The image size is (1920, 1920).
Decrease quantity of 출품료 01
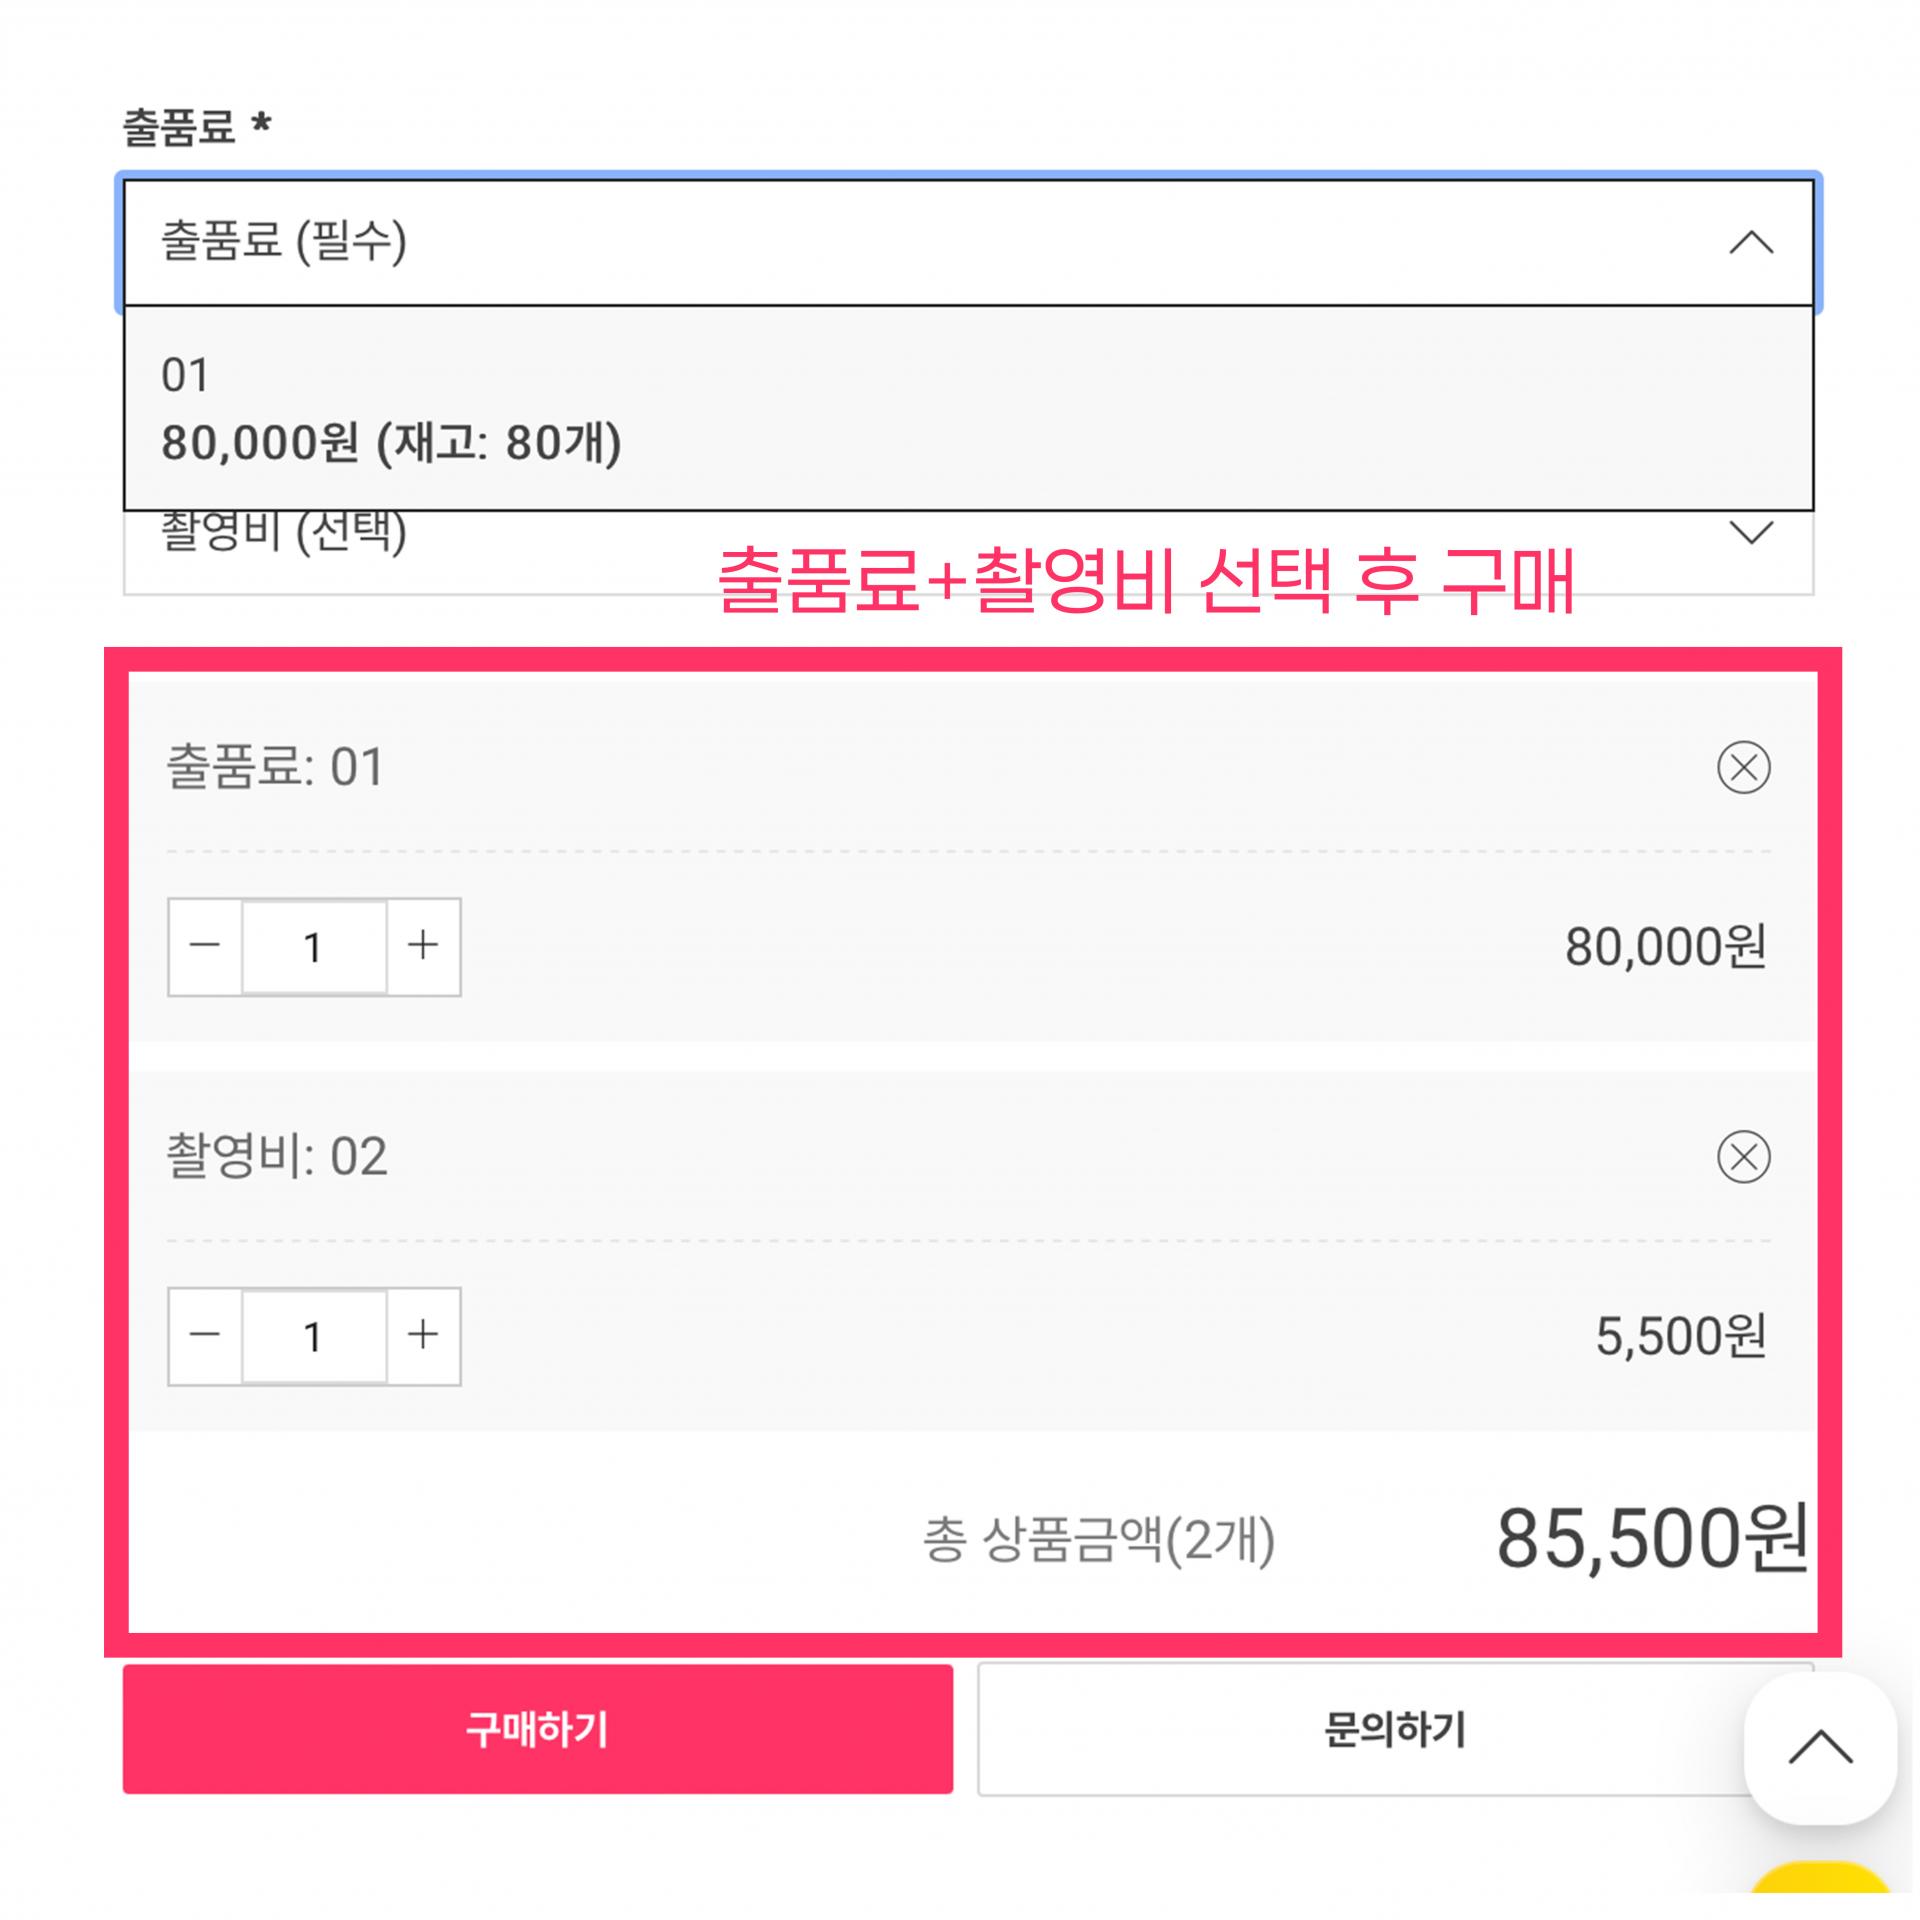(x=205, y=946)
